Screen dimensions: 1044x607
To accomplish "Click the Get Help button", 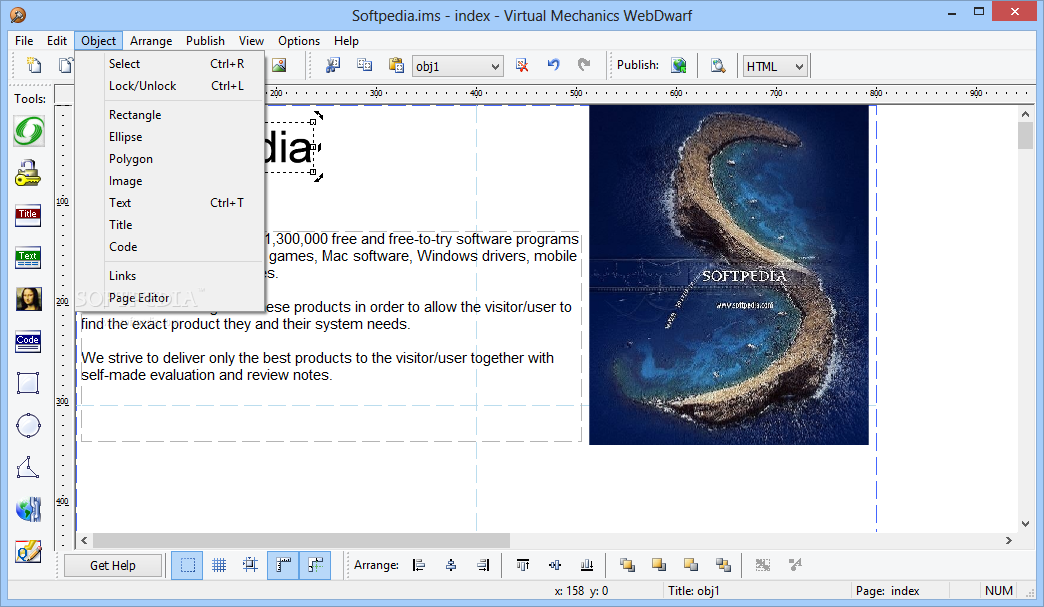I will (x=113, y=566).
